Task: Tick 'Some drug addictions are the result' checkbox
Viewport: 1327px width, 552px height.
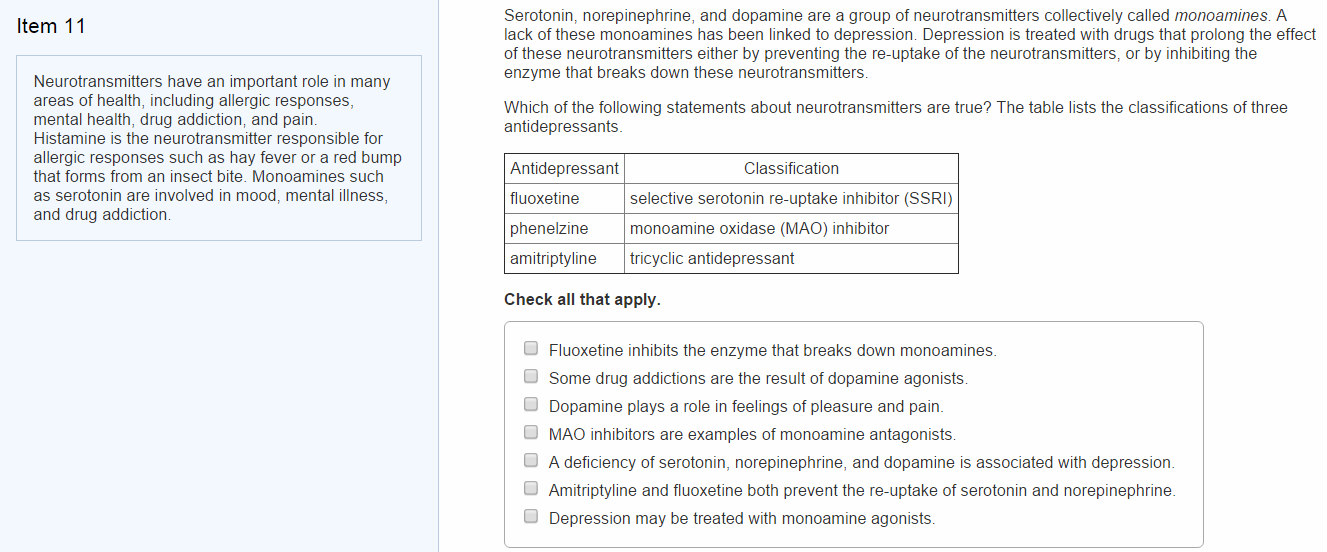Action: point(531,377)
